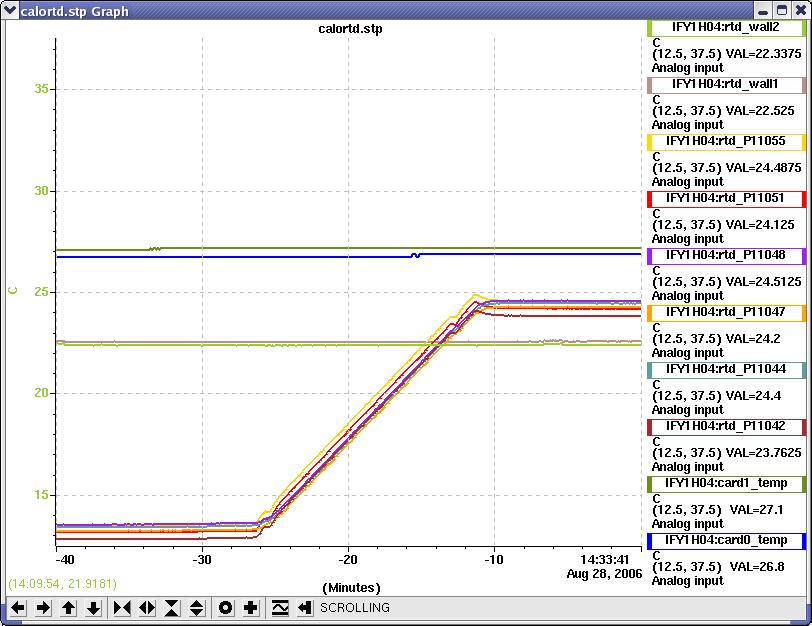
Task: Click the VAL=27.1 reading
Action: (x=757, y=509)
